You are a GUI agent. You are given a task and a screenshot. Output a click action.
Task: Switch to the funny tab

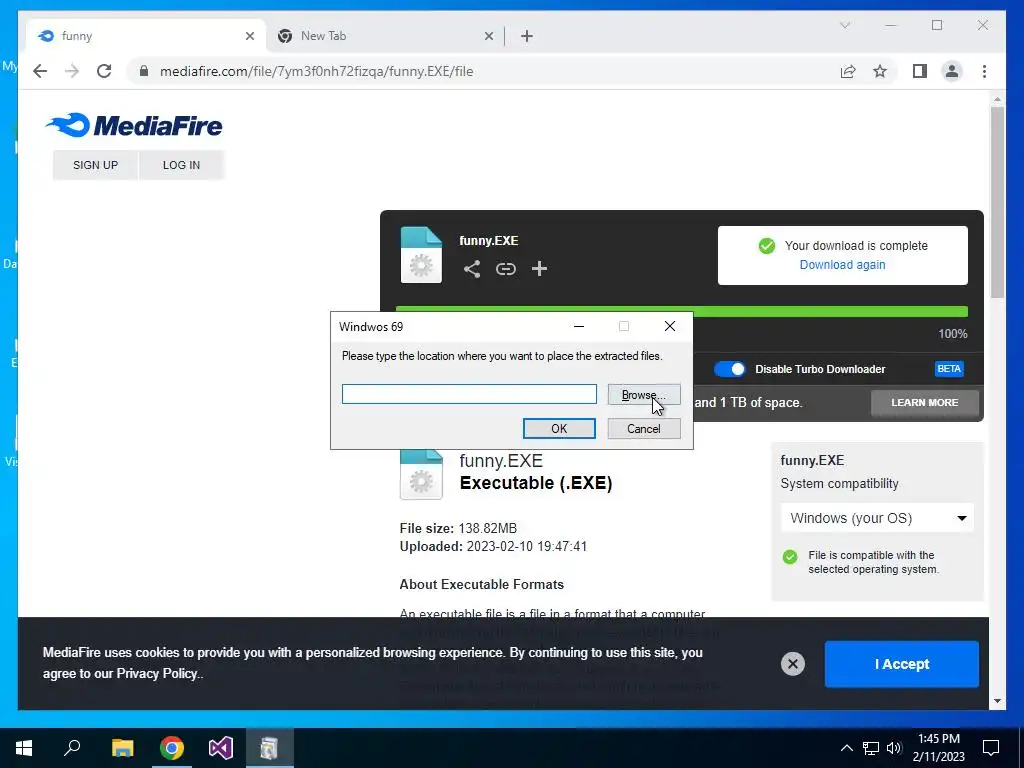pos(144,36)
